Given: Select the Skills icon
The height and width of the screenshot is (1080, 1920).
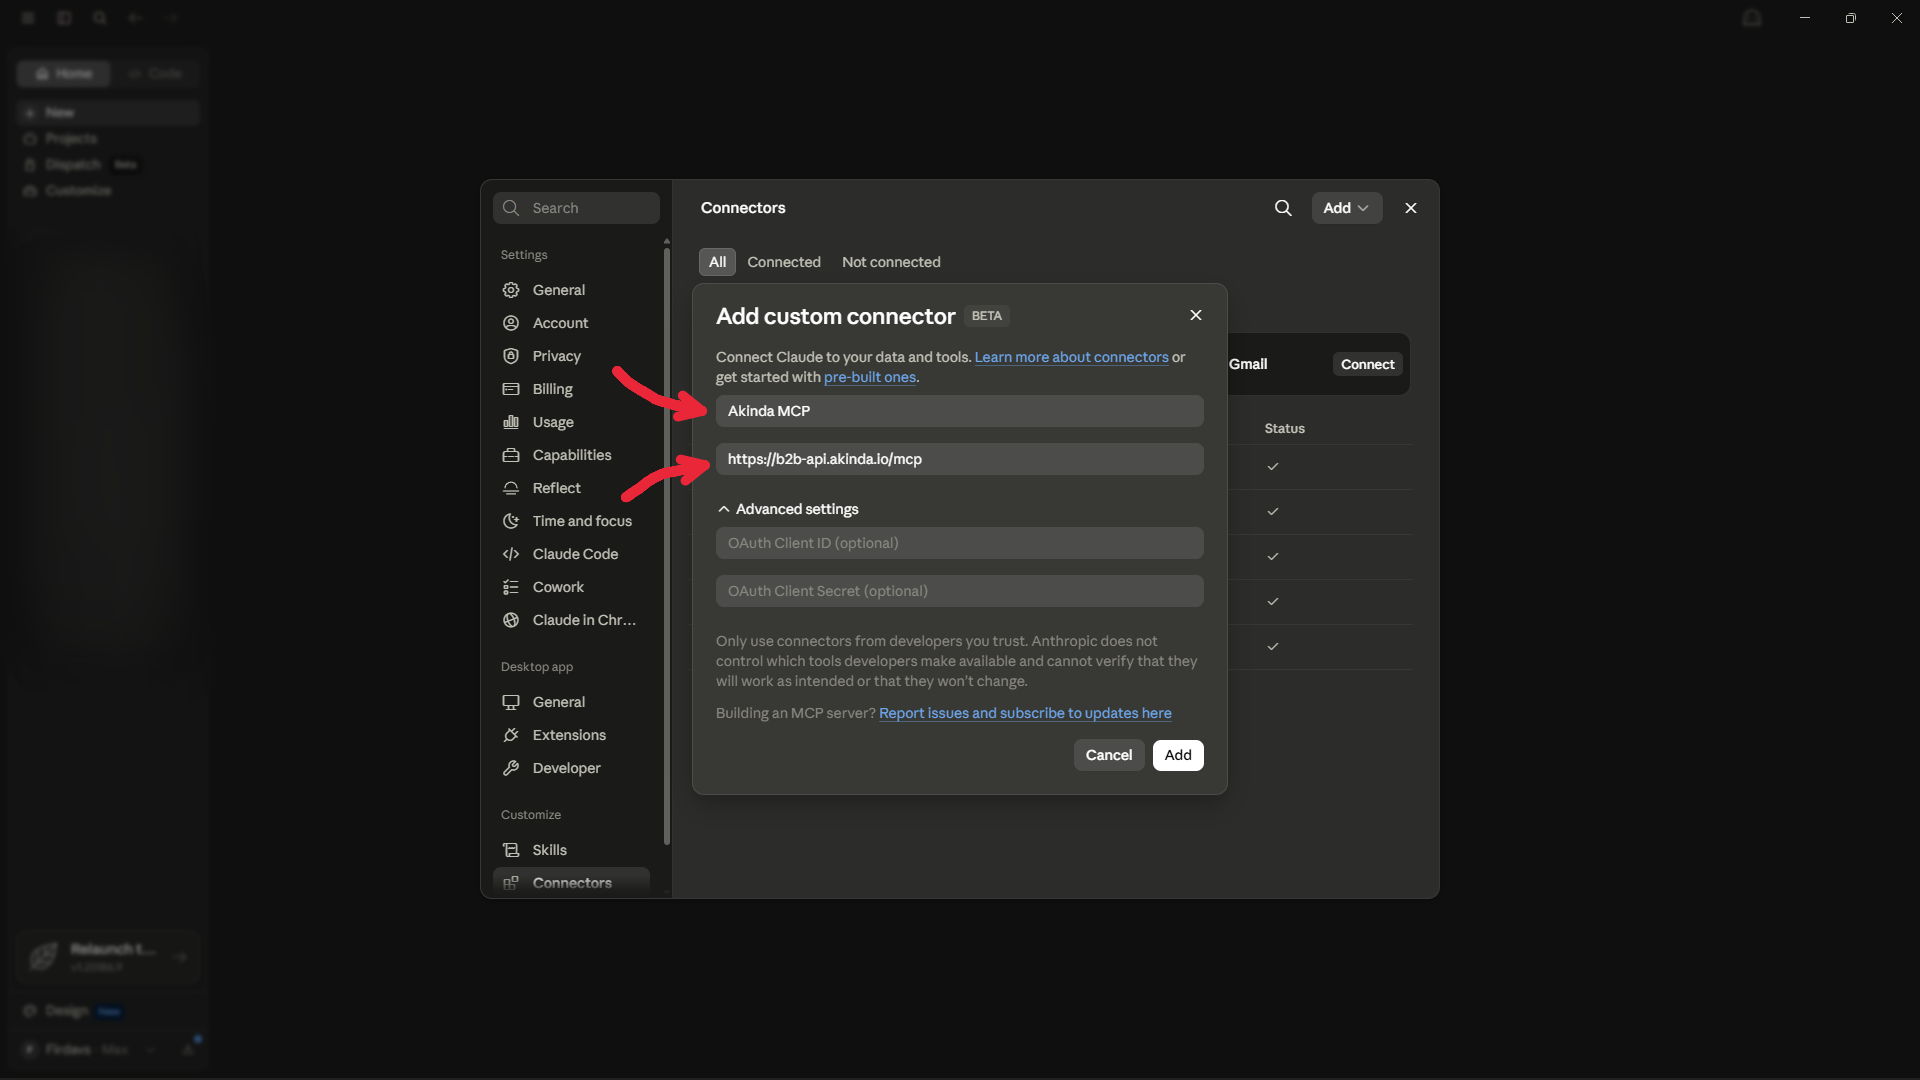Looking at the screenshot, I should (x=511, y=850).
